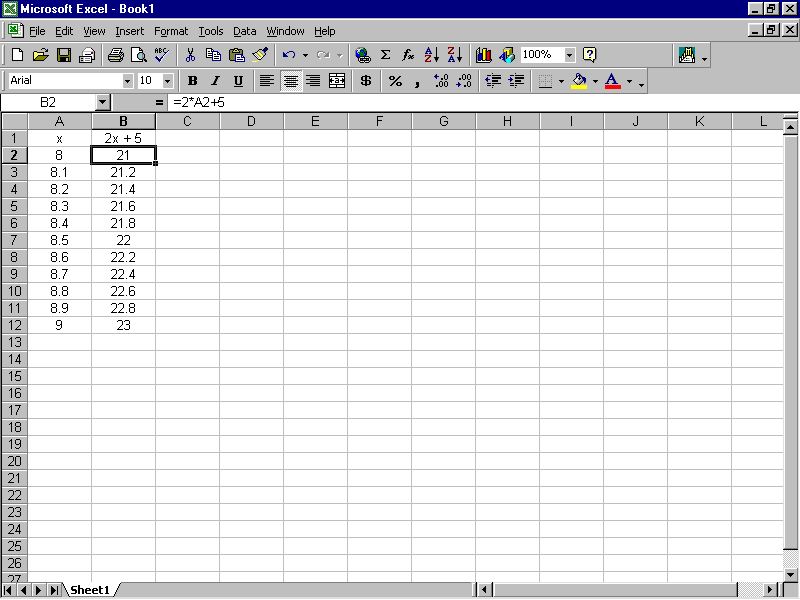Launch the Chart Wizard
The image size is (800, 600).
pos(484,55)
